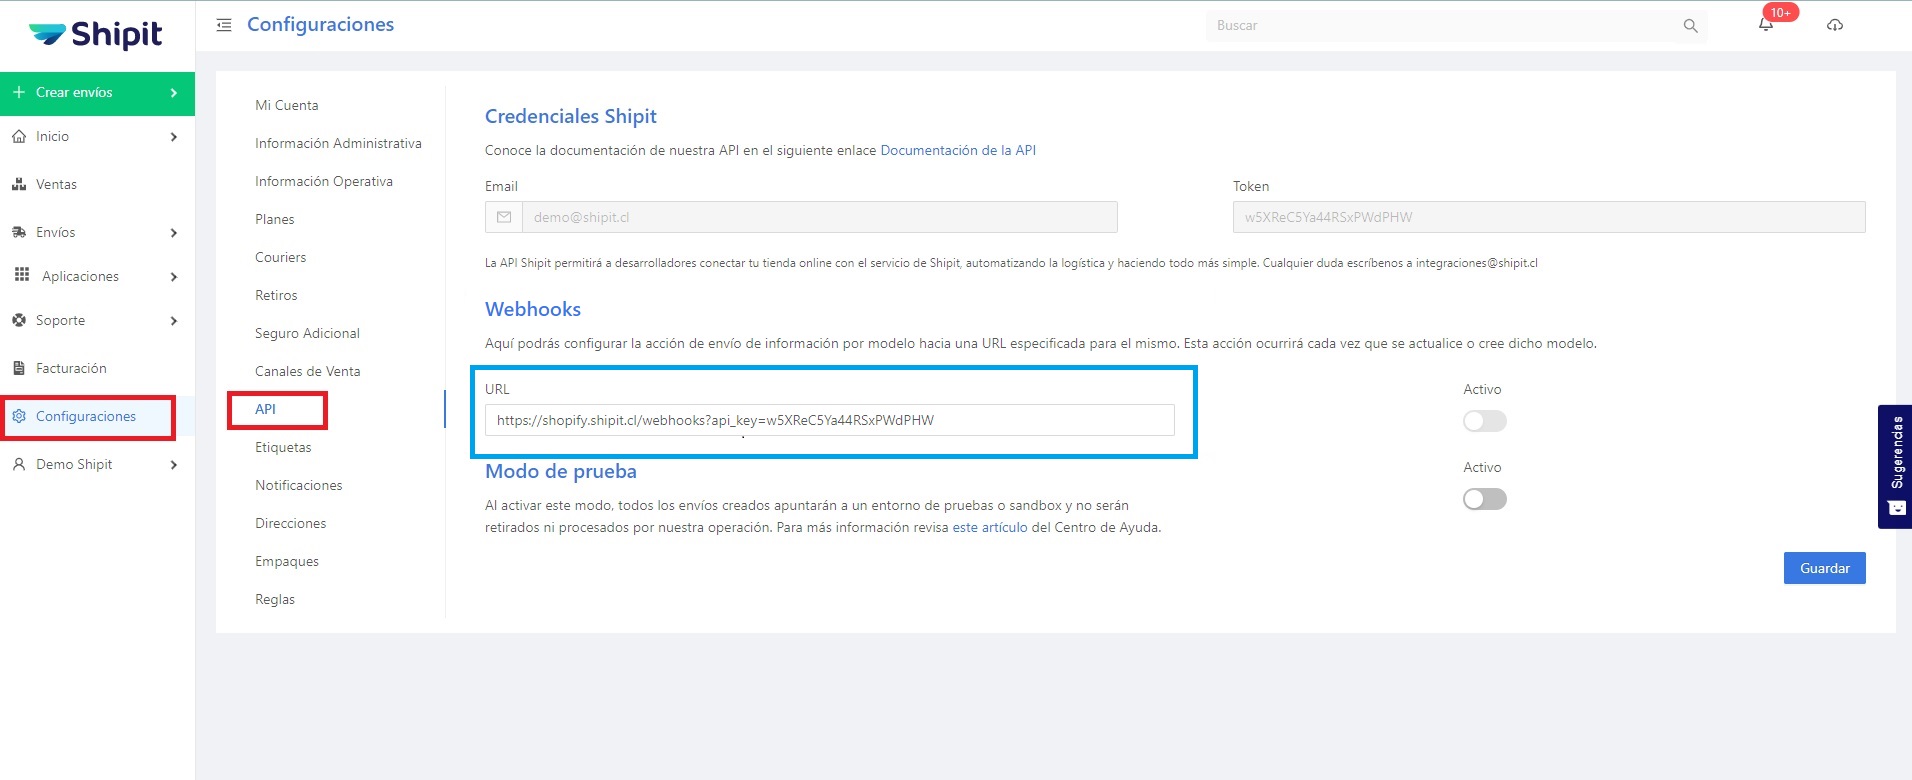This screenshot has height=780, width=1912.
Task: Open notifications bell icon
Action: 1766,25
